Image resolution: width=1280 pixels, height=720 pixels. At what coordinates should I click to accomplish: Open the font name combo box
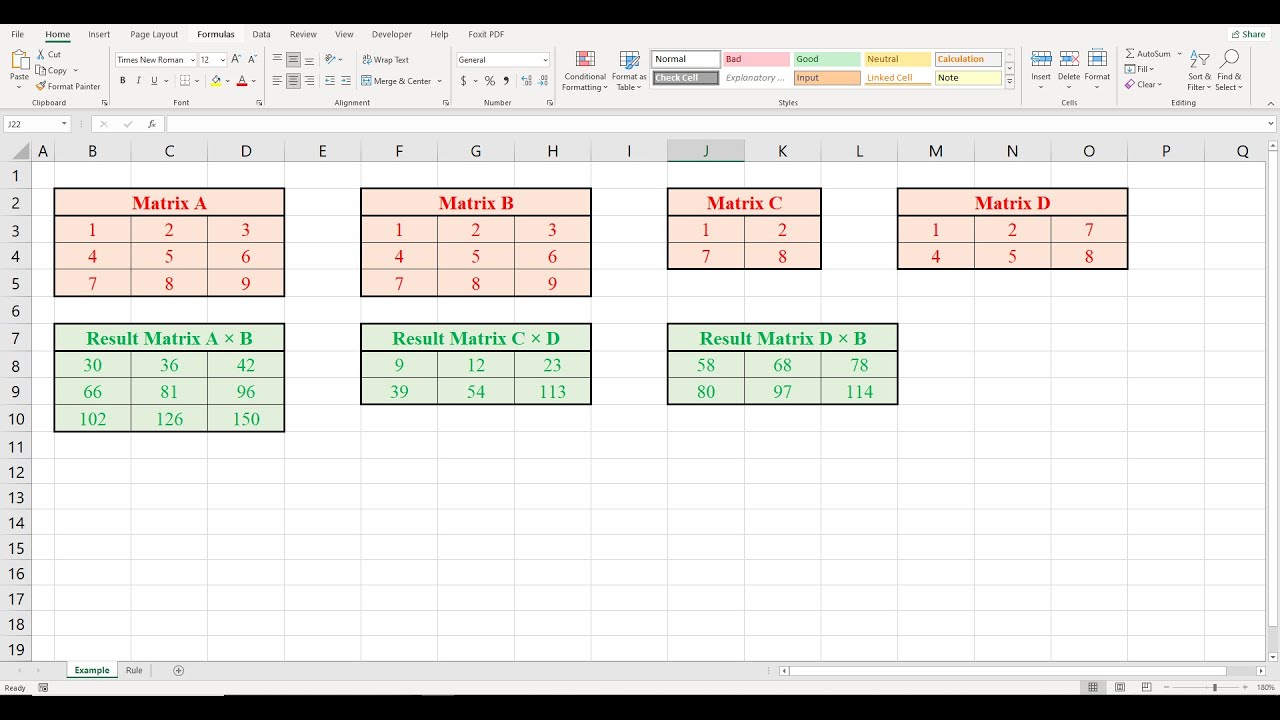(x=155, y=60)
